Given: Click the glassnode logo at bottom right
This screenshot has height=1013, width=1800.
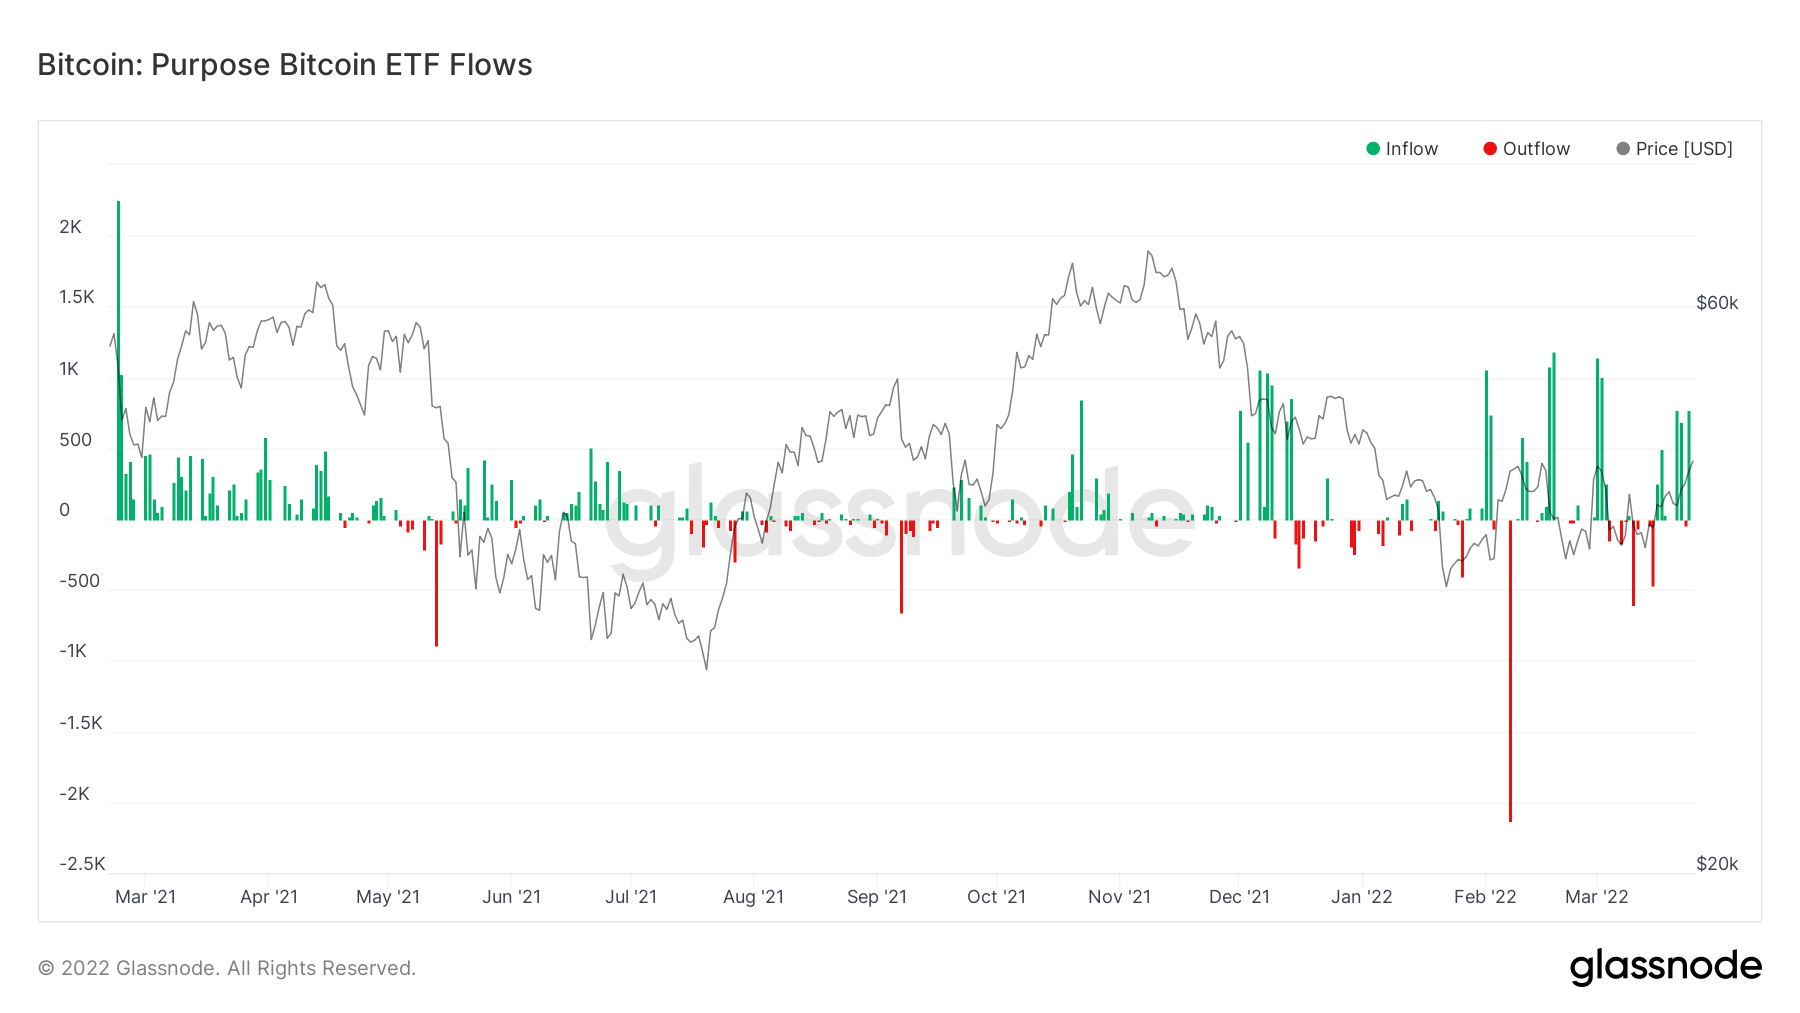Looking at the screenshot, I should (x=1665, y=966).
